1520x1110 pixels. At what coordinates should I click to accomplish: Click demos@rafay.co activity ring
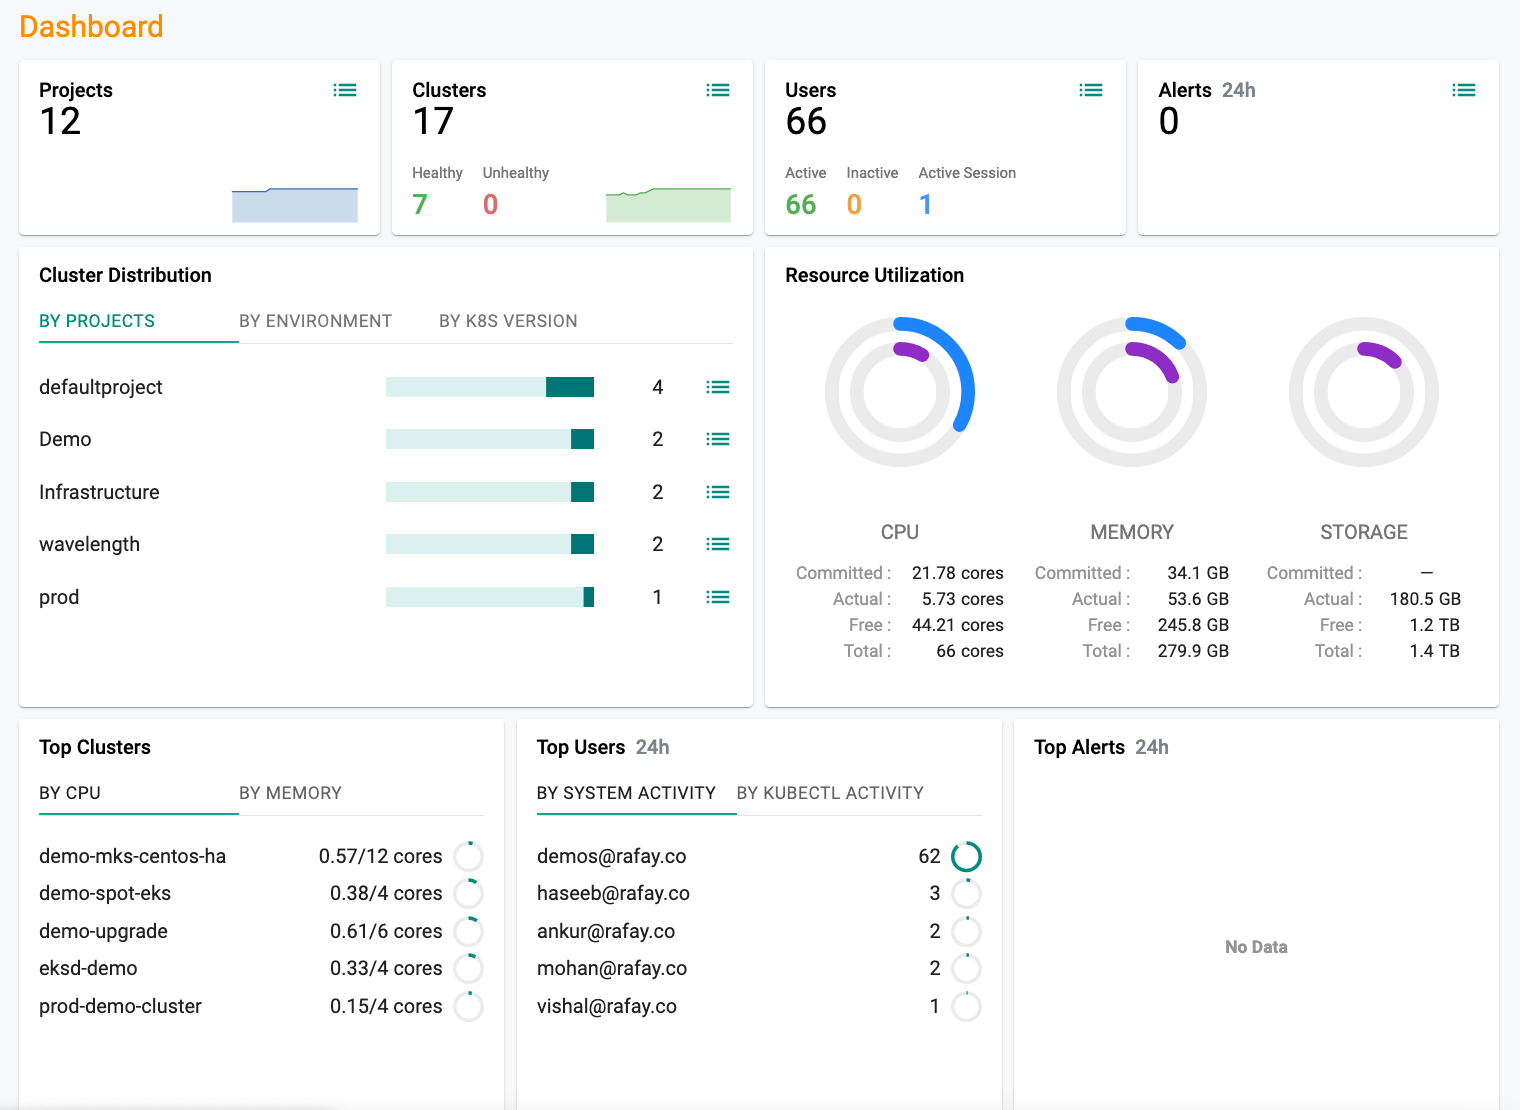tap(966, 856)
